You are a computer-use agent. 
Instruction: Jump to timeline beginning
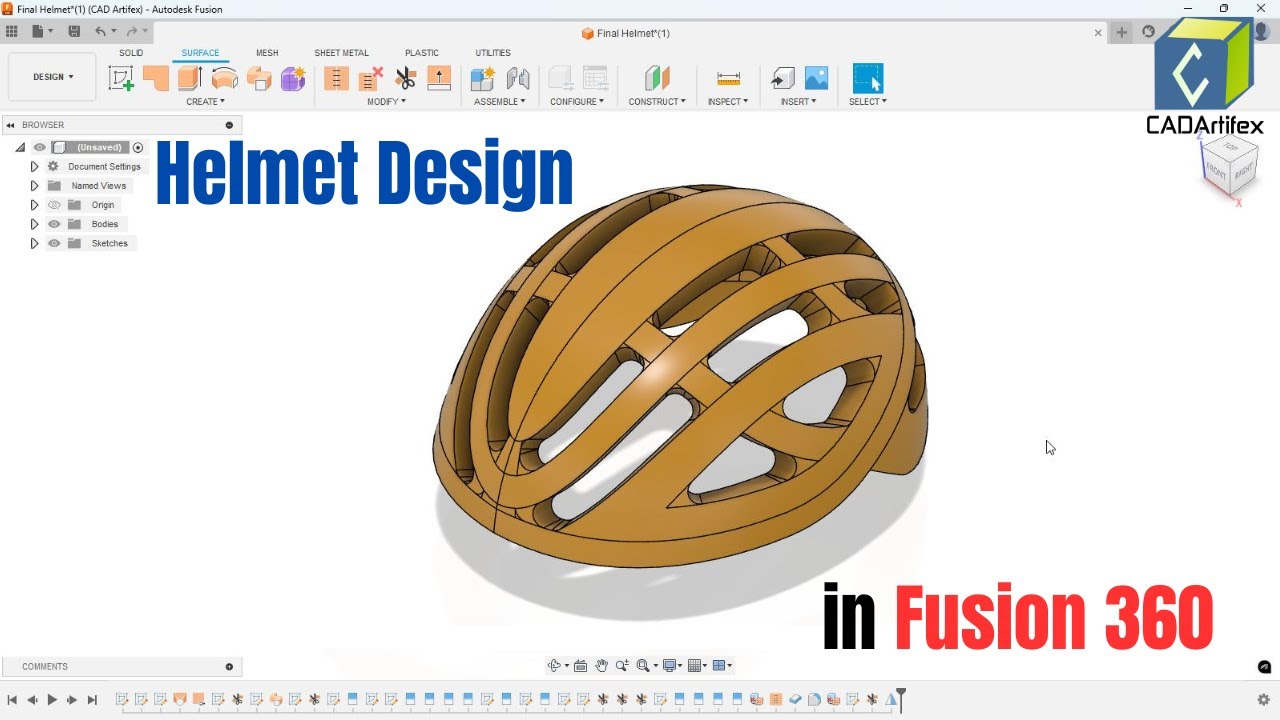pos(12,700)
